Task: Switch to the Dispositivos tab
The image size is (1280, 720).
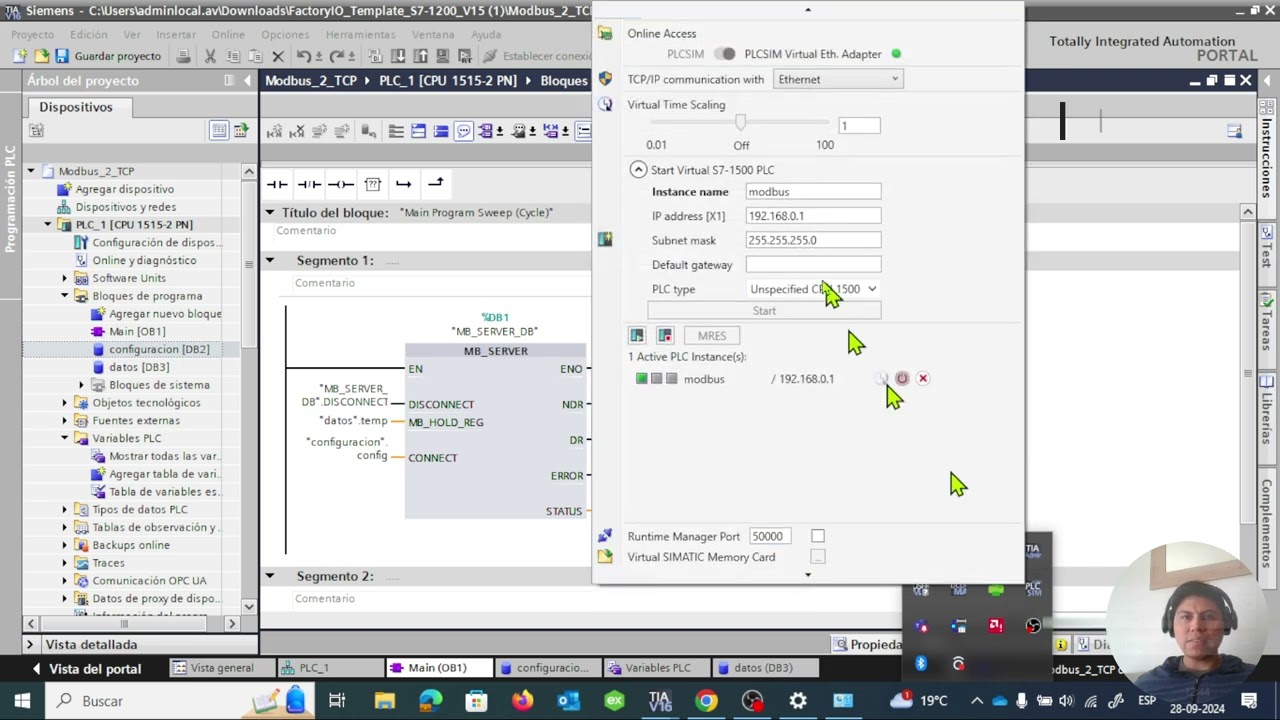Action: (x=76, y=107)
